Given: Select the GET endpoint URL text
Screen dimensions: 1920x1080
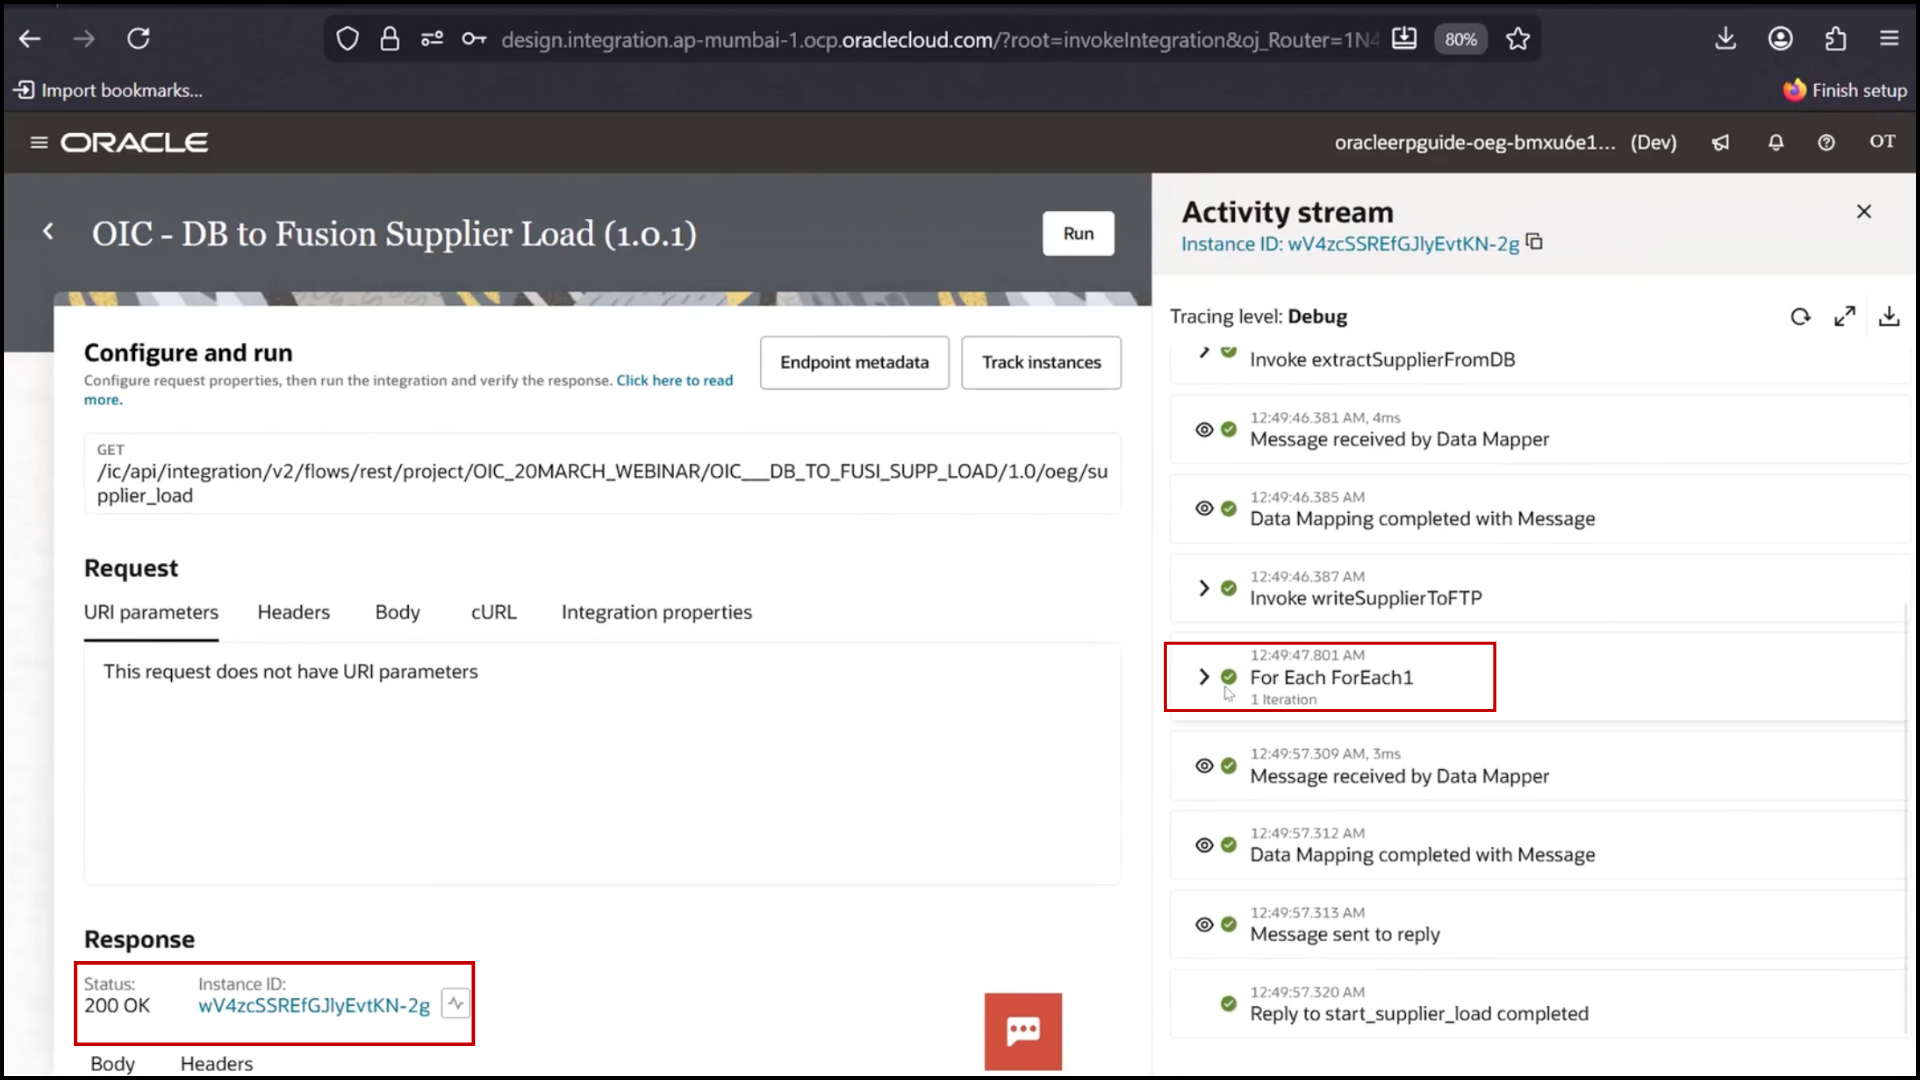Looking at the screenshot, I should [x=602, y=483].
